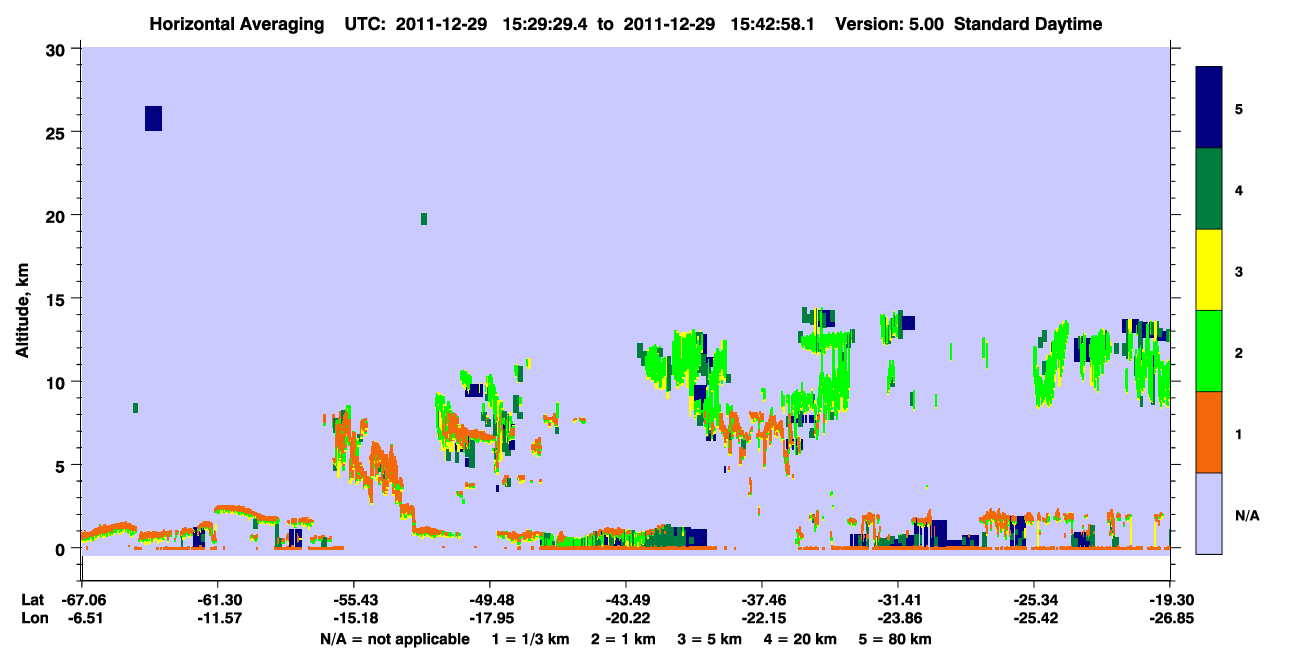Click longitude value '-23.86'
This screenshot has height=667, width=1300.
pos(898,618)
